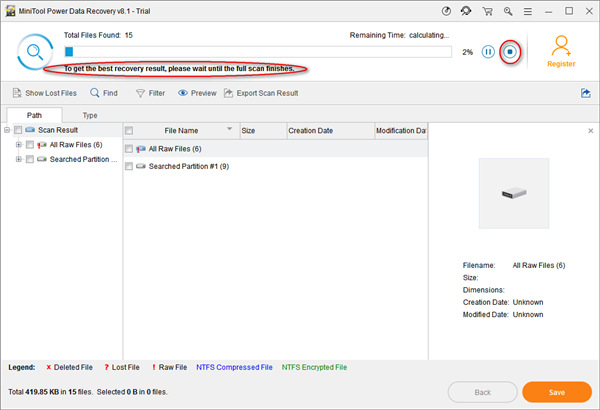Pause the running scan
The height and width of the screenshot is (410, 600).
(x=489, y=51)
